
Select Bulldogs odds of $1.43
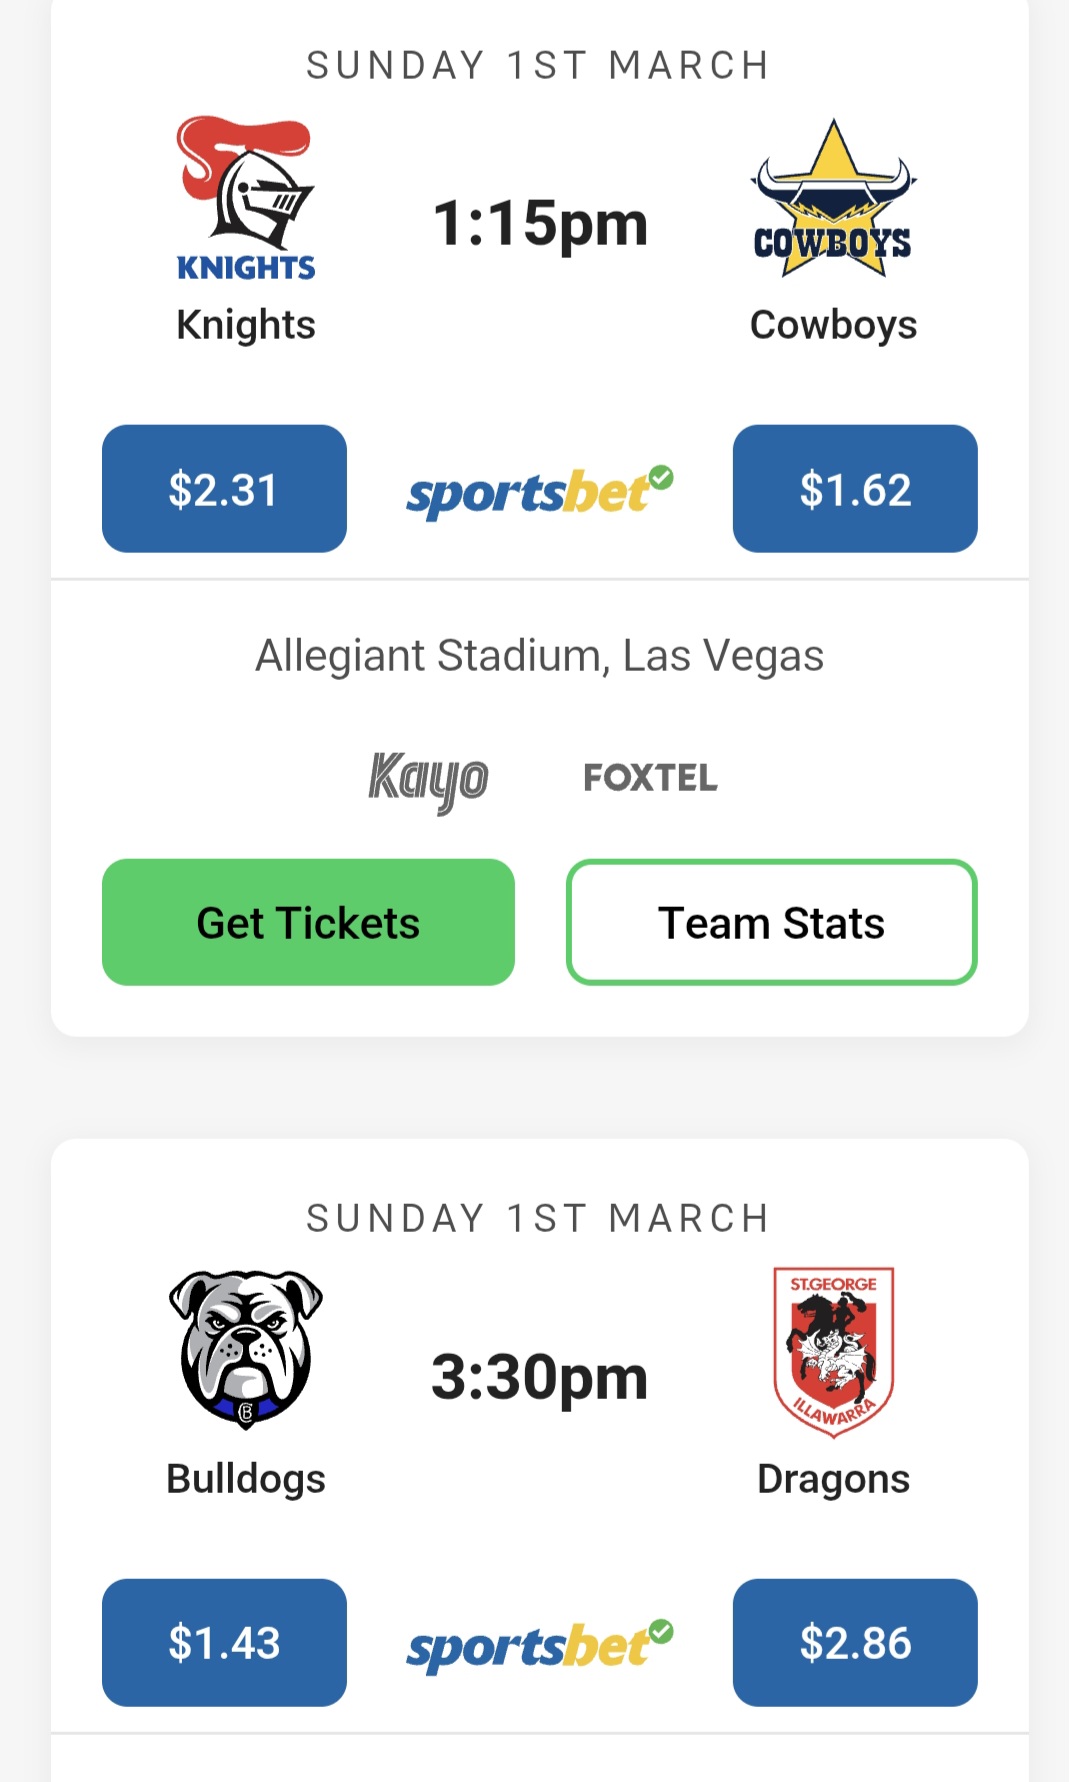[224, 1642]
